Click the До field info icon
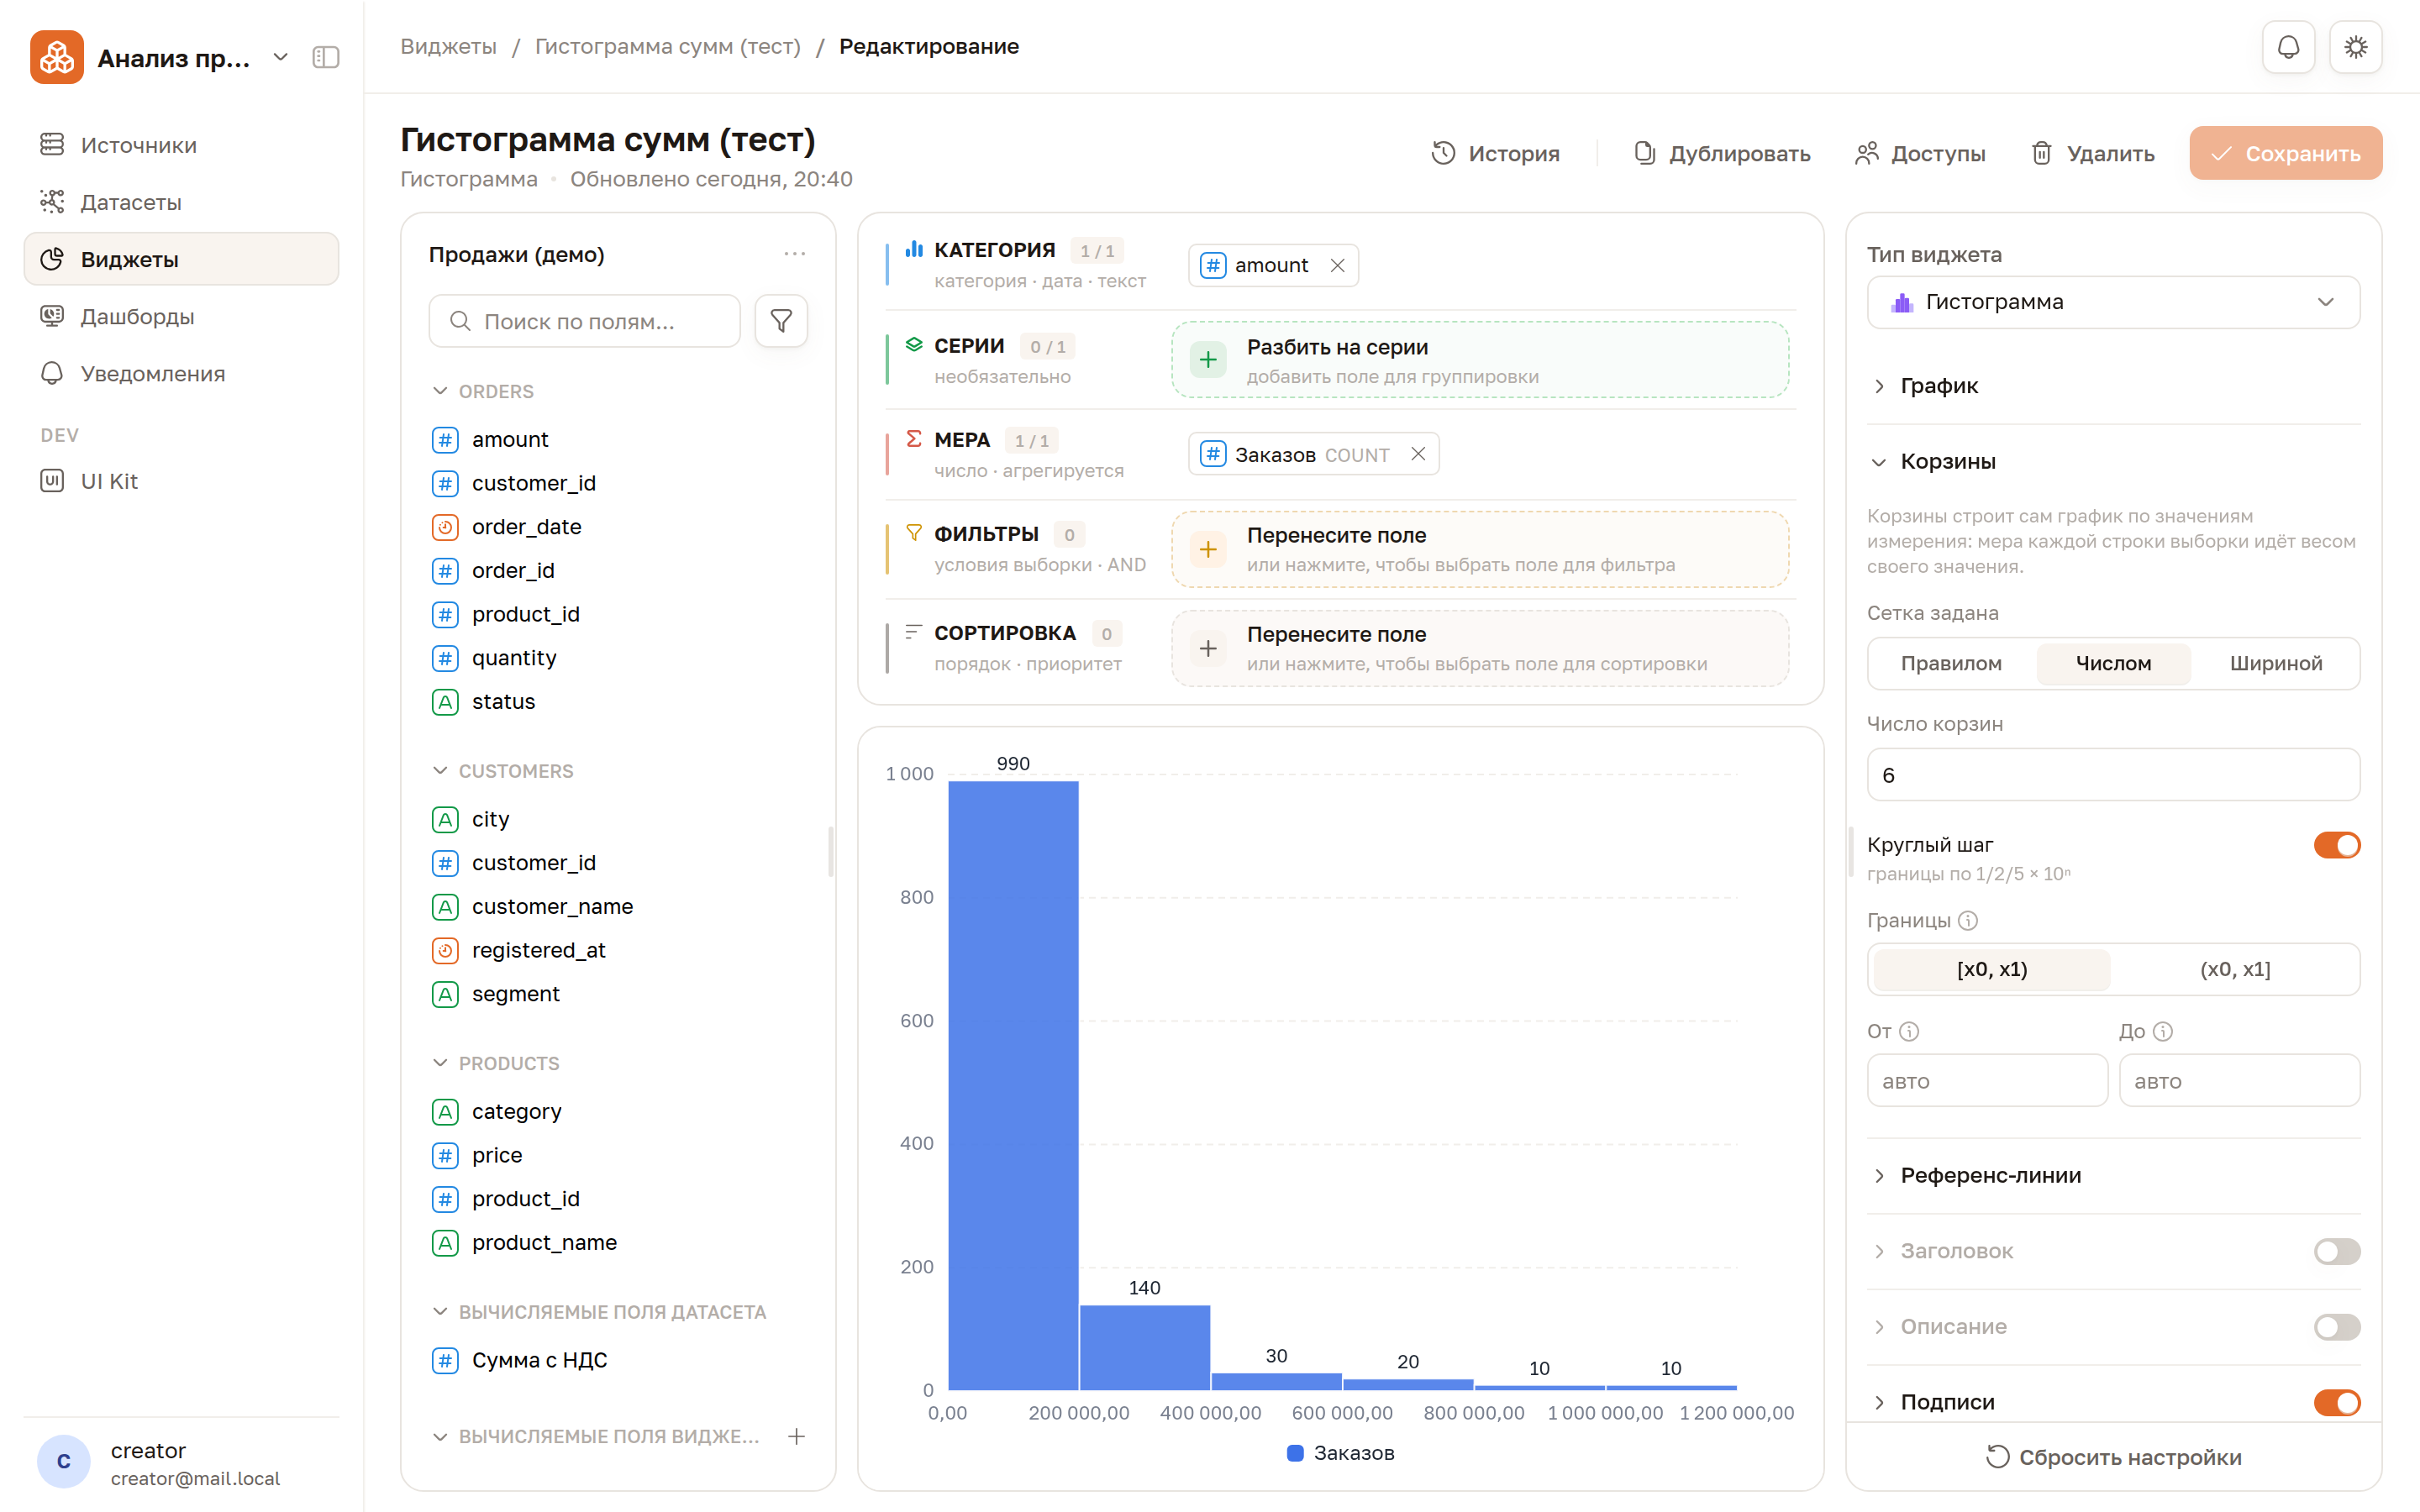This screenshot has width=2420, height=1512. [2162, 1031]
